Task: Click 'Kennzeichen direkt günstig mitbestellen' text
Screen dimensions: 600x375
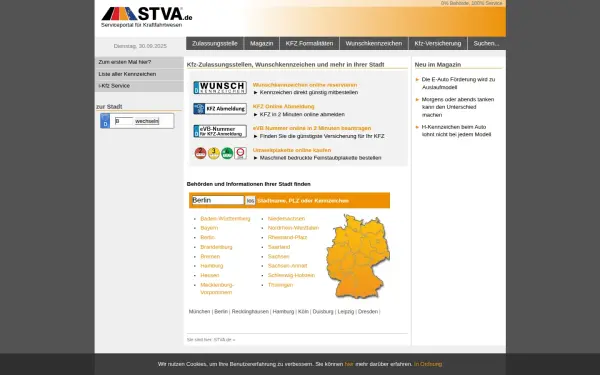Action: click(x=309, y=93)
